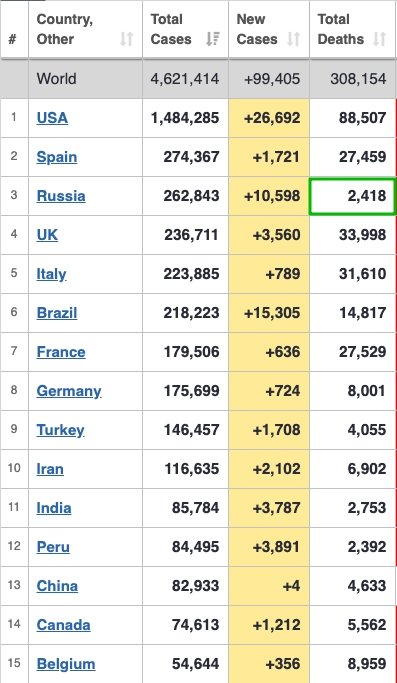
Task: Open the Brazil country link
Action: click(57, 313)
